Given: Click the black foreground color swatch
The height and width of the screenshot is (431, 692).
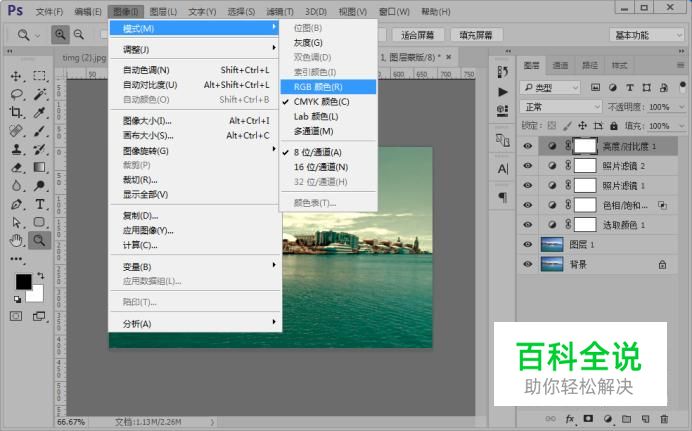Looking at the screenshot, I should [23, 281].
